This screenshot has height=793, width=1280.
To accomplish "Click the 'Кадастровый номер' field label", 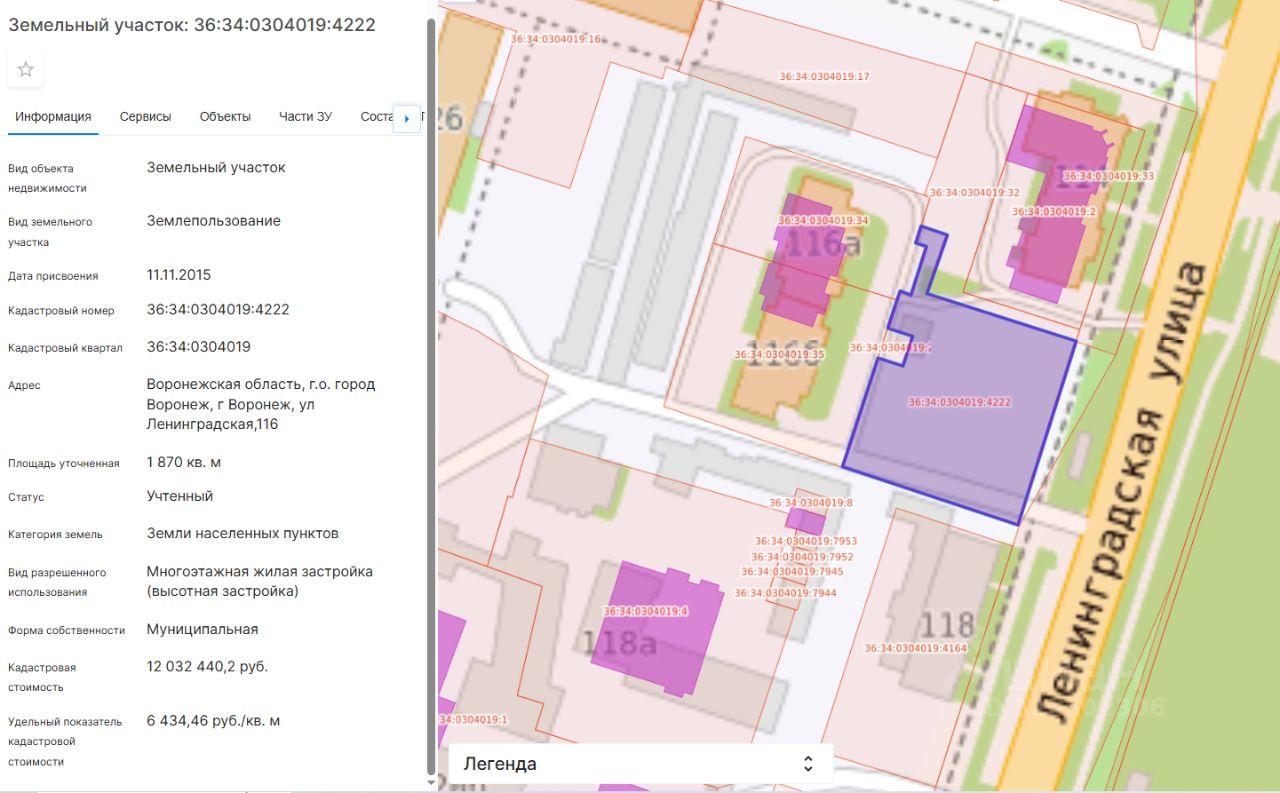I will (x=61, y=311).
